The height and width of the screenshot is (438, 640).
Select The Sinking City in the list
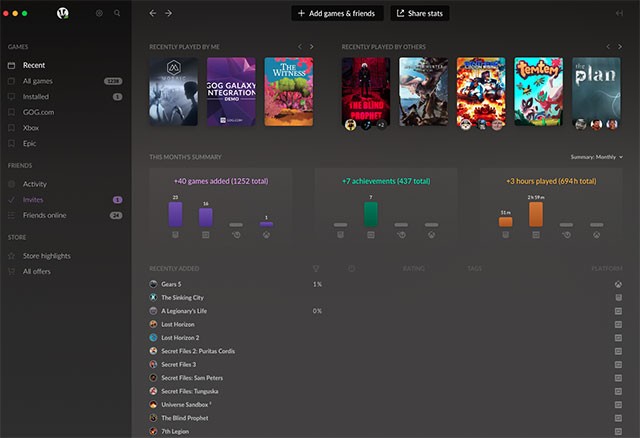coord(184,298)
